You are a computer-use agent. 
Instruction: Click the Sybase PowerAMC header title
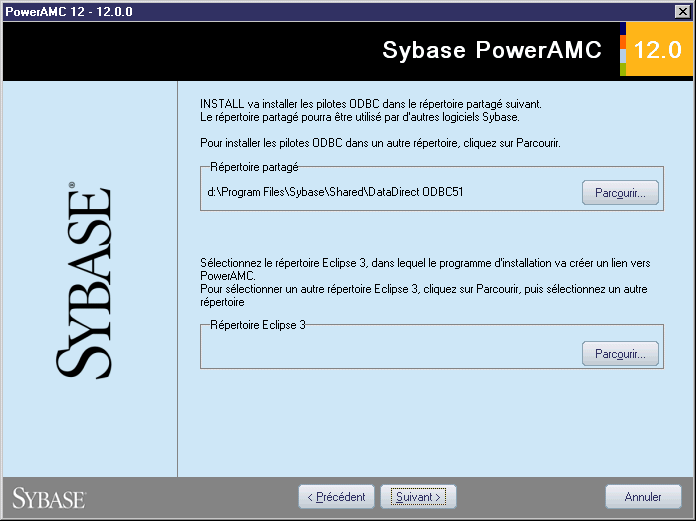[492, 50]
